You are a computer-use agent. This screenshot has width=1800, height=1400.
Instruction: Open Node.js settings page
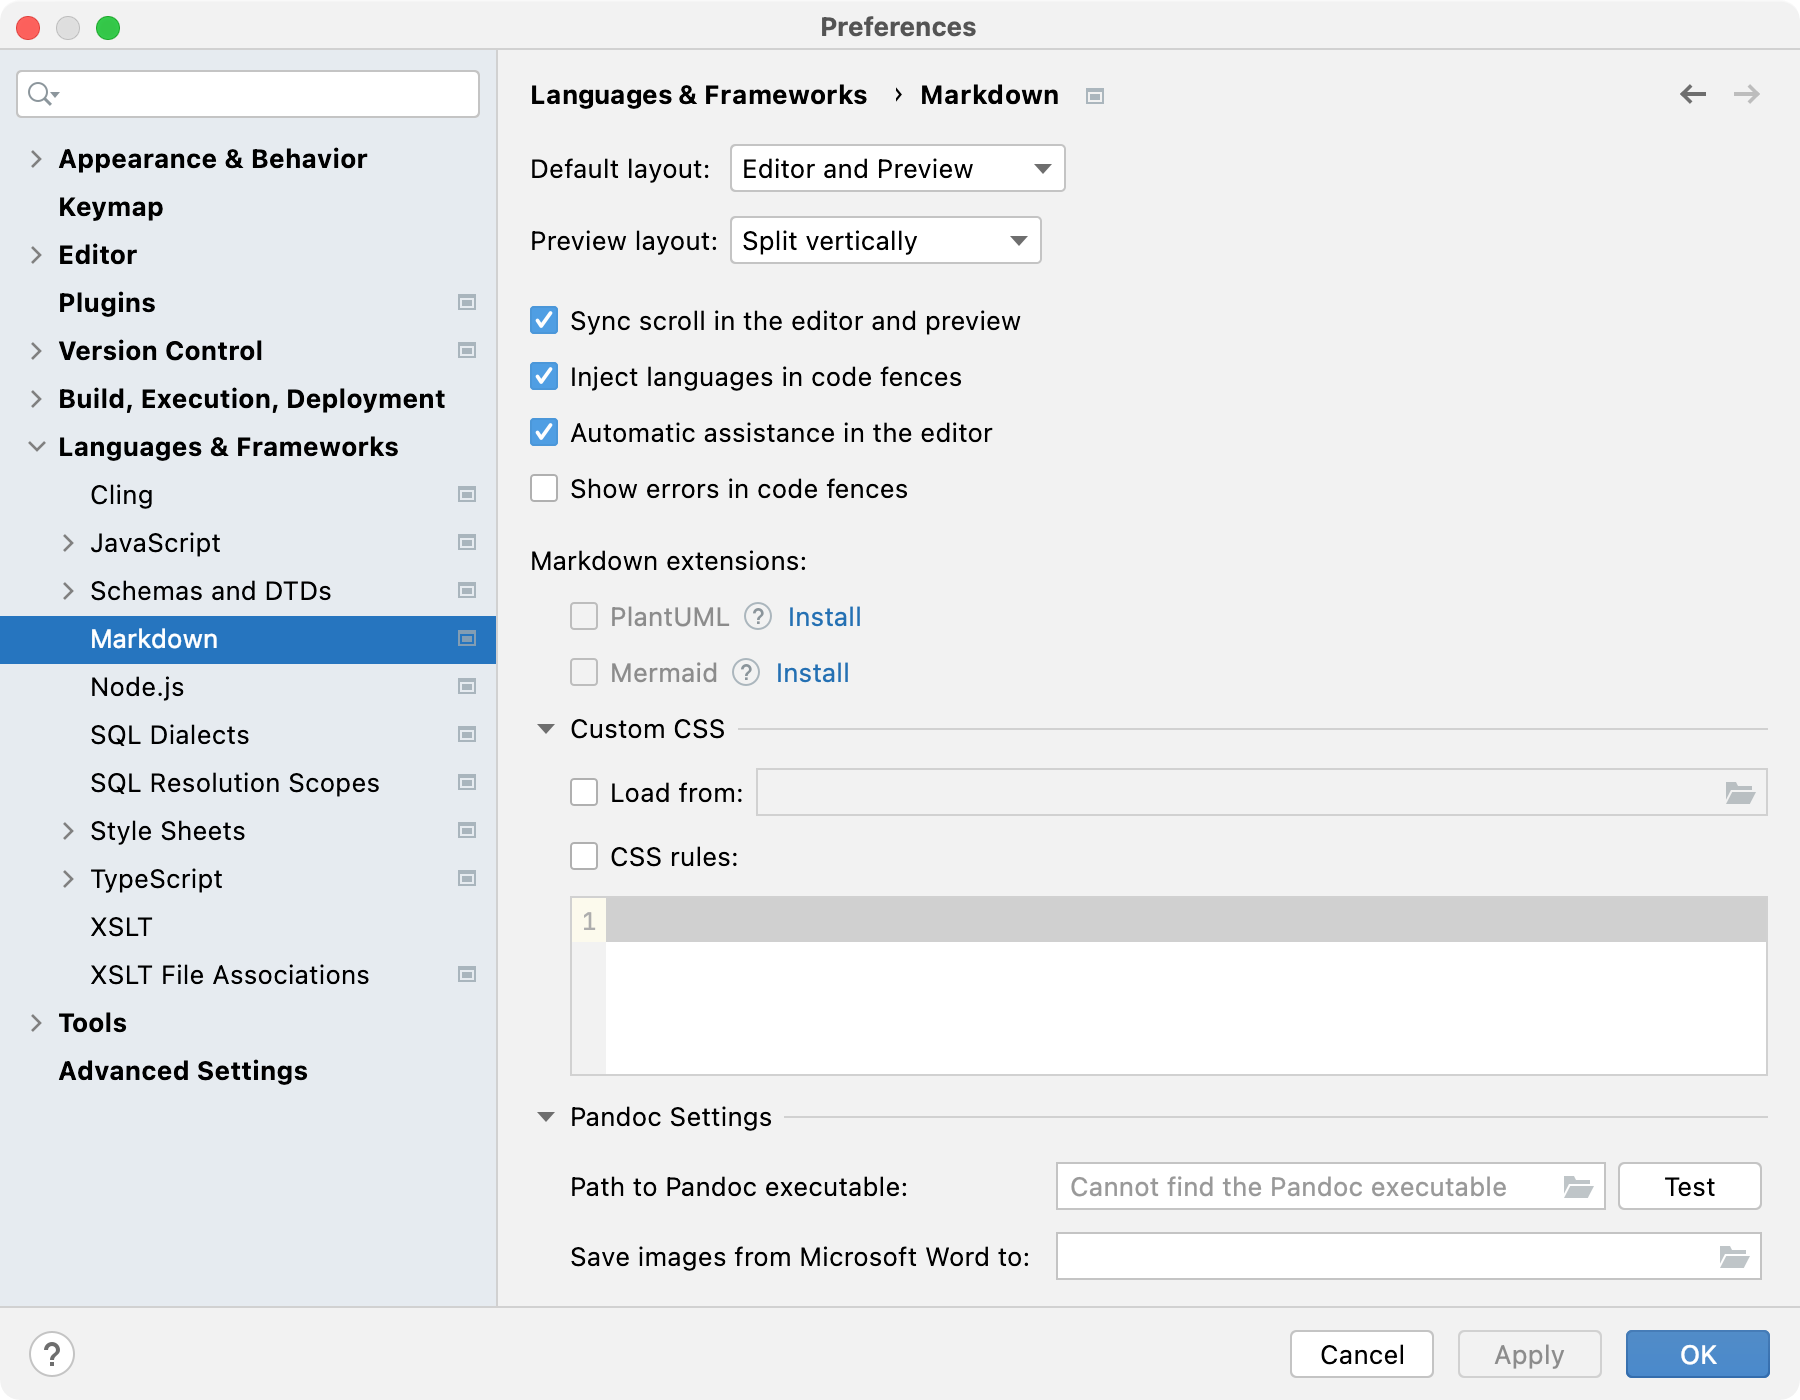137,687
